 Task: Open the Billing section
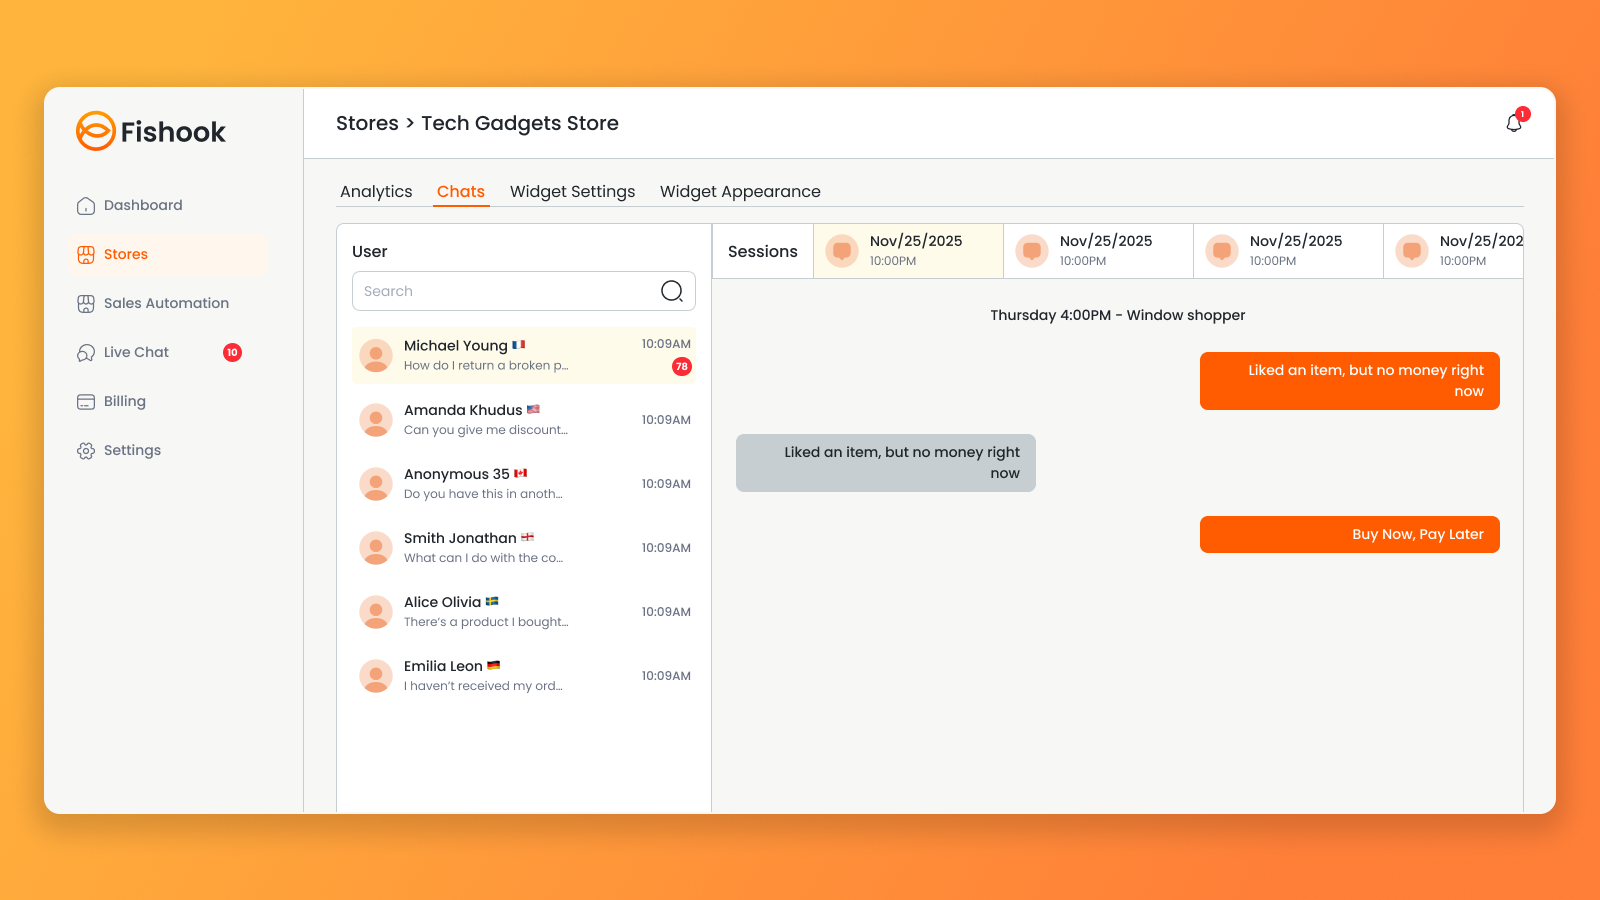[124, 401]
